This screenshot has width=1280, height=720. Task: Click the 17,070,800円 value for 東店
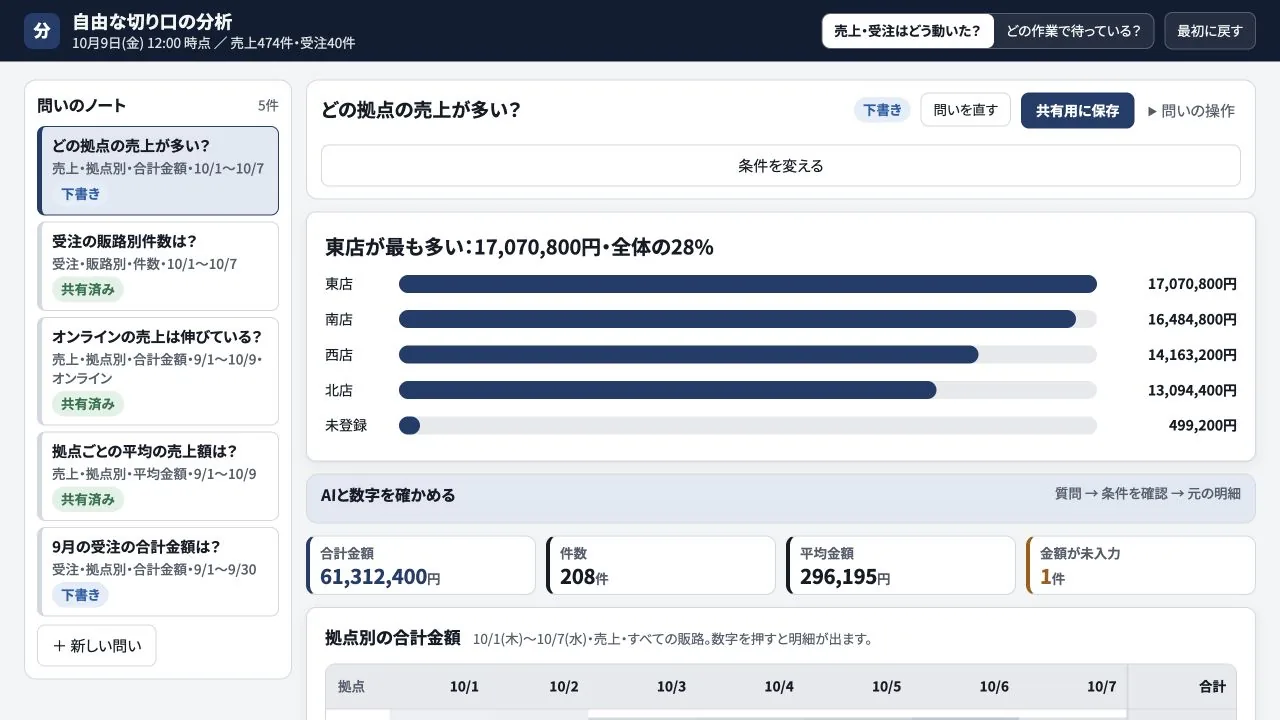[x=1192, y=284]
